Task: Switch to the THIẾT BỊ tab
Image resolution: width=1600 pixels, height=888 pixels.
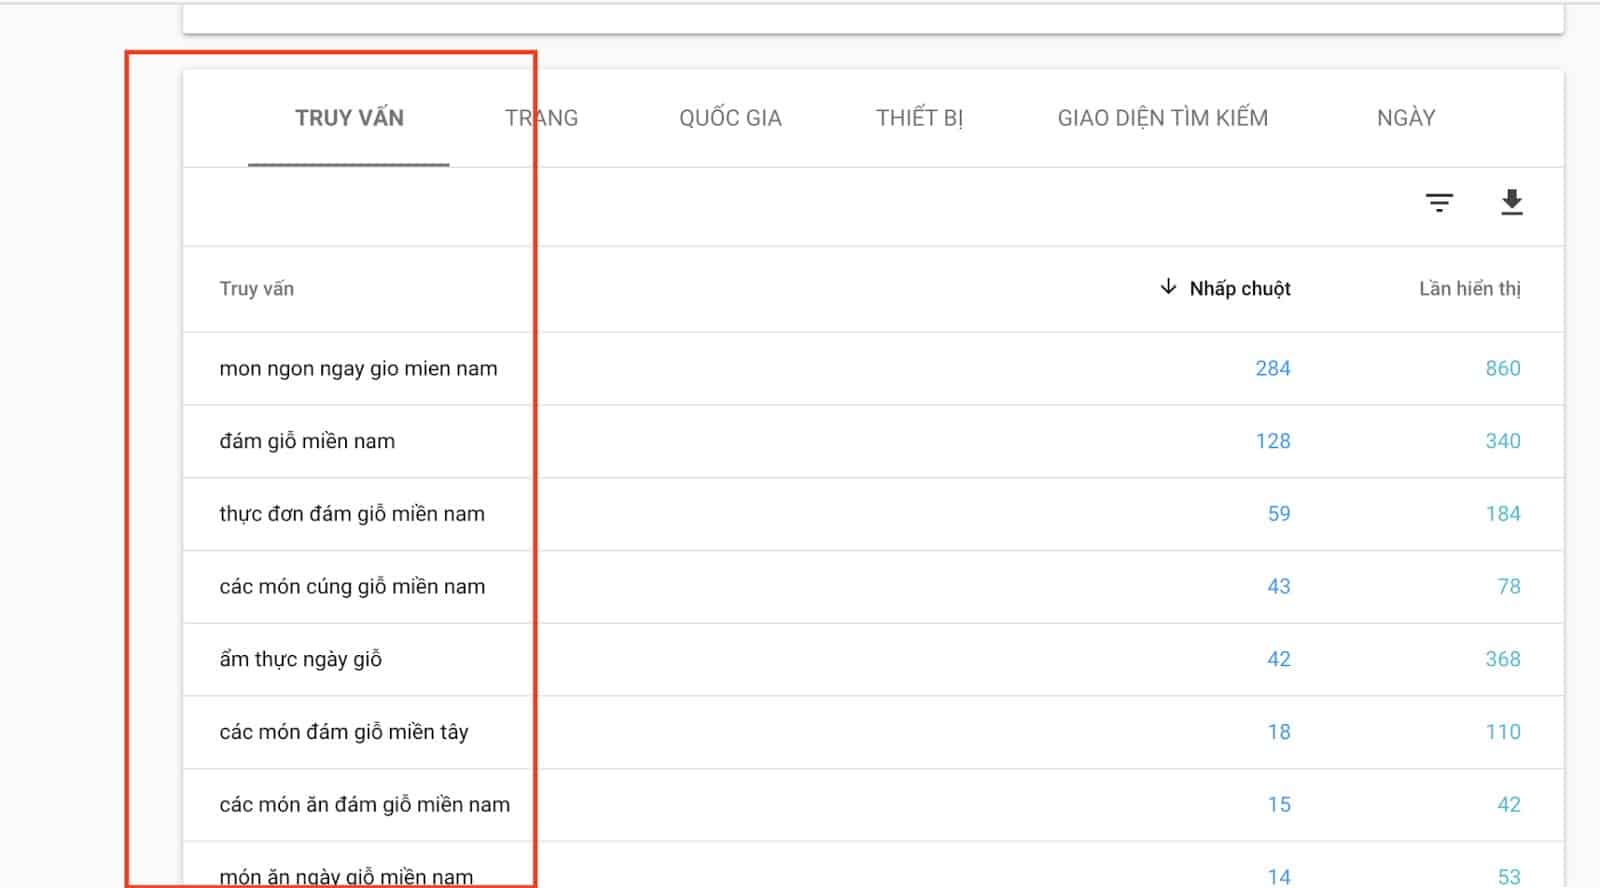Action: (919, 118)
